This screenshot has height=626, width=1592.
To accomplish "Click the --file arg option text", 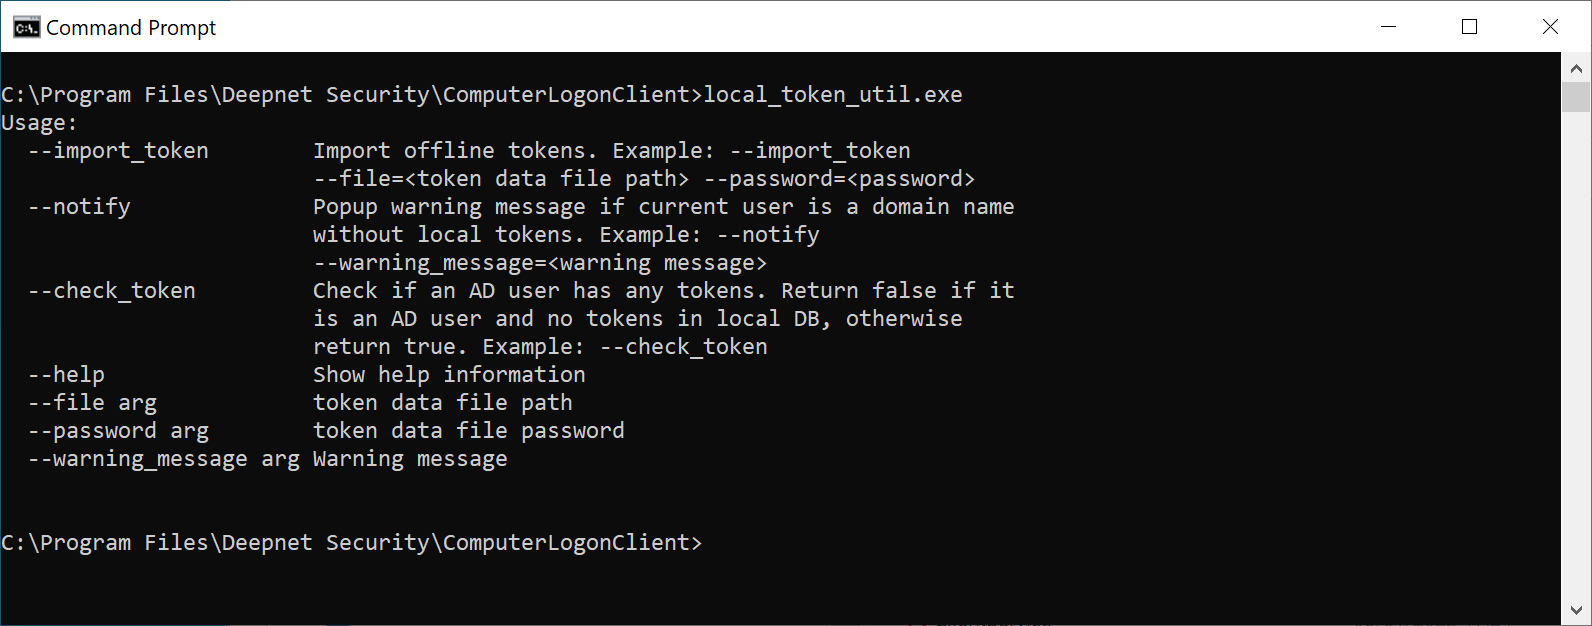I will (92, 403).
